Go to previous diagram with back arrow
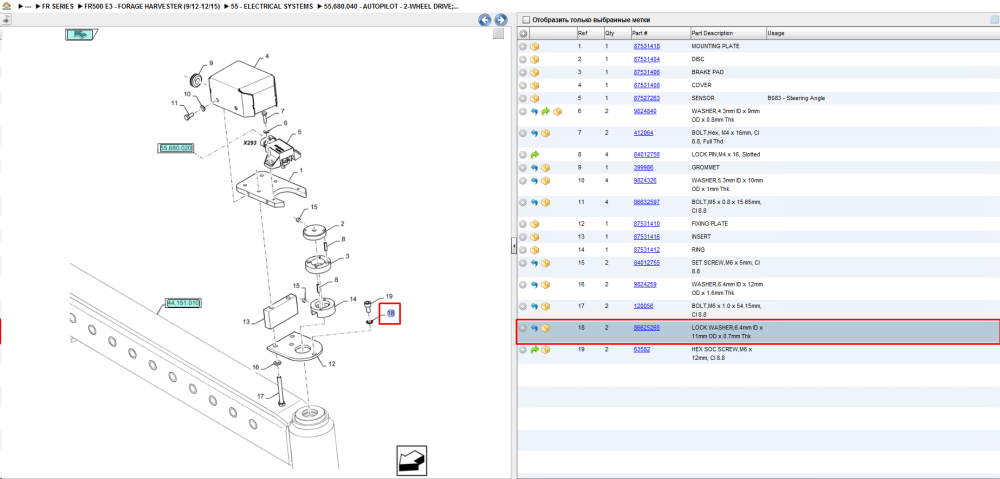The width and height of the screenshot is (1000, 479). point(485,20)
